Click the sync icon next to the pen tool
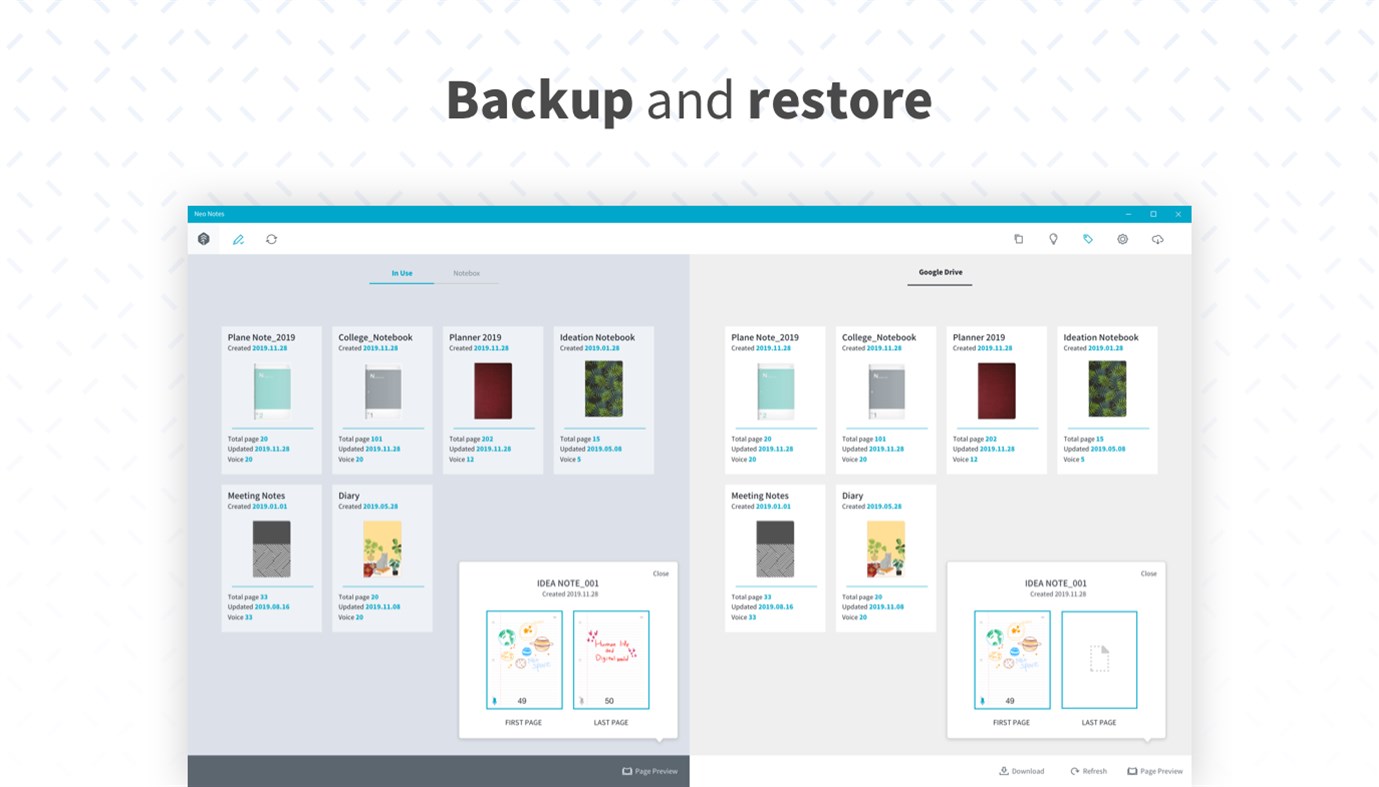The image size is (1379, 787). tap(269, 238)
